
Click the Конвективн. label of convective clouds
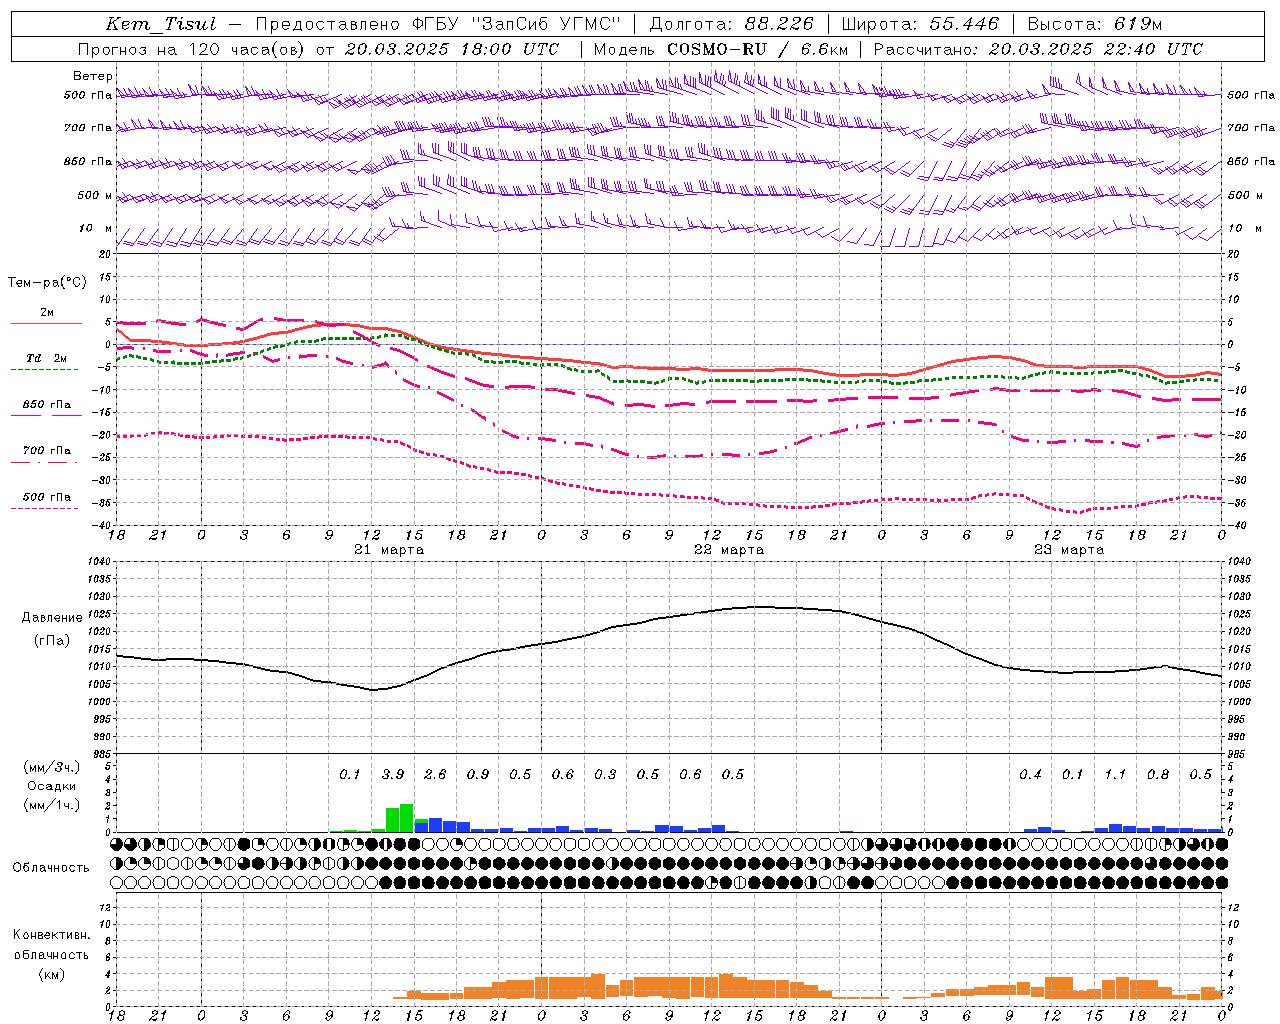click(51, 936)
